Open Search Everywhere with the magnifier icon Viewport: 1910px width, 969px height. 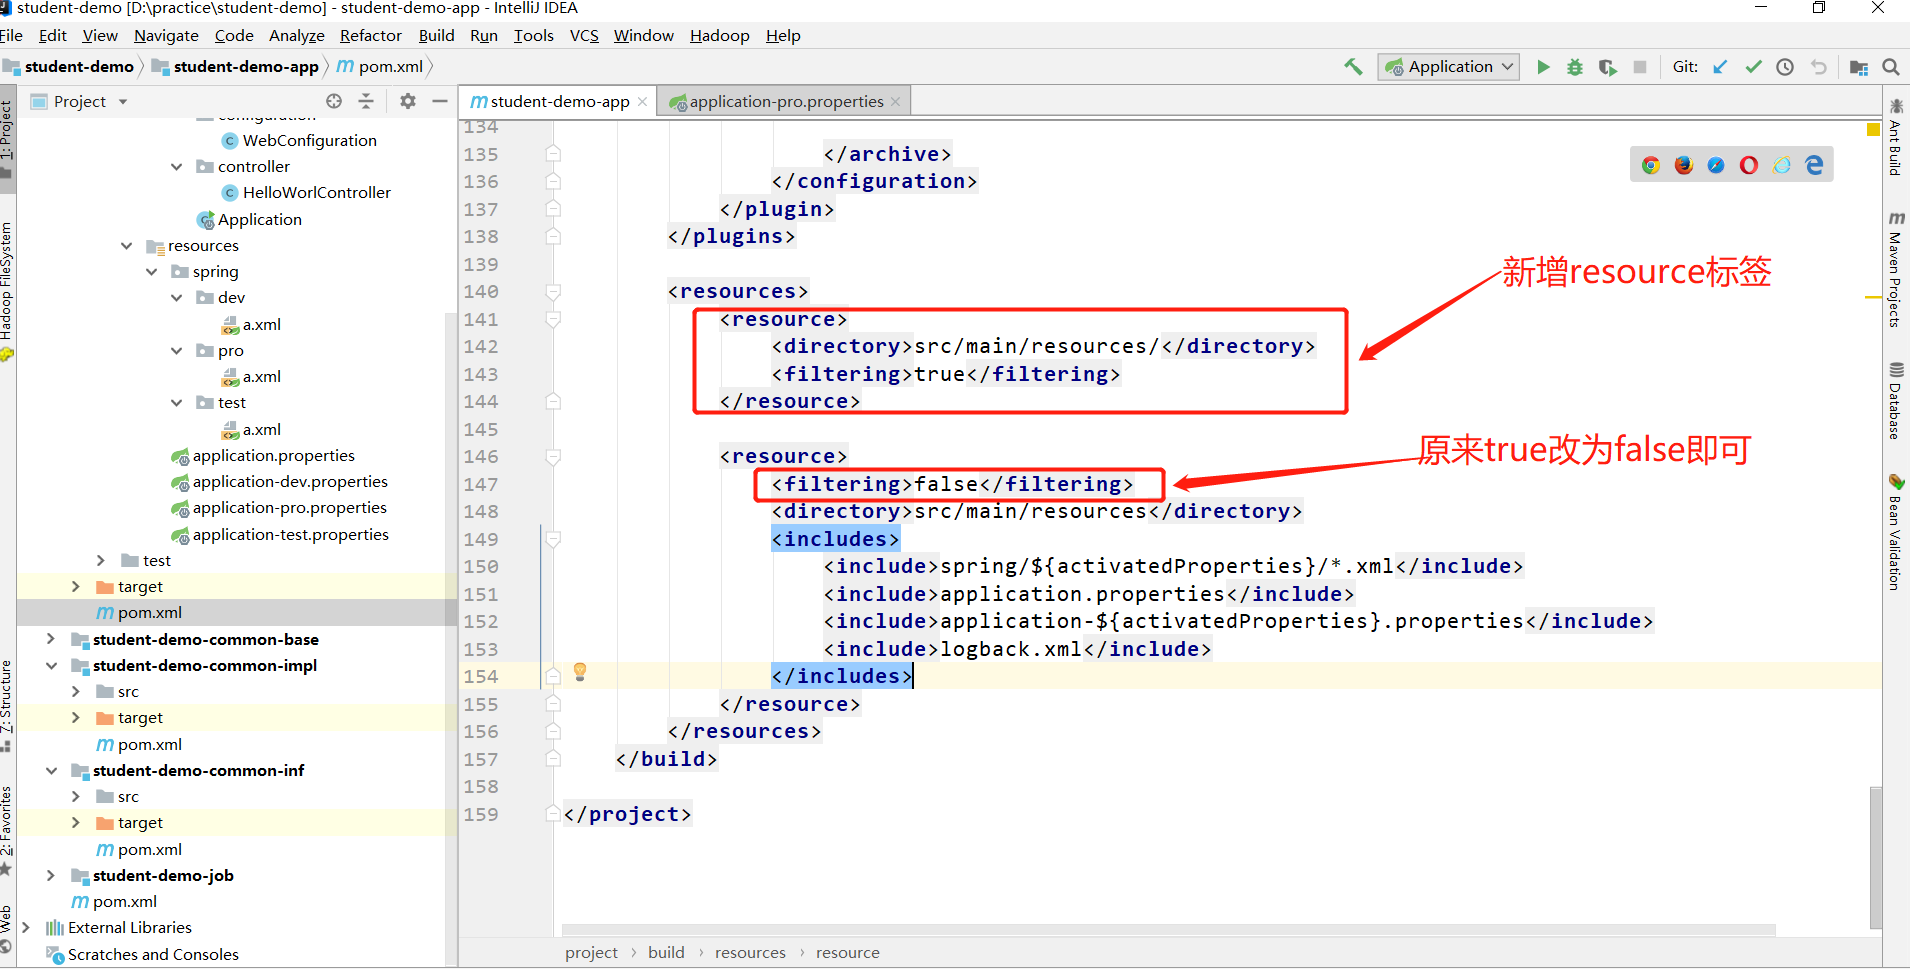[1891, 67]
